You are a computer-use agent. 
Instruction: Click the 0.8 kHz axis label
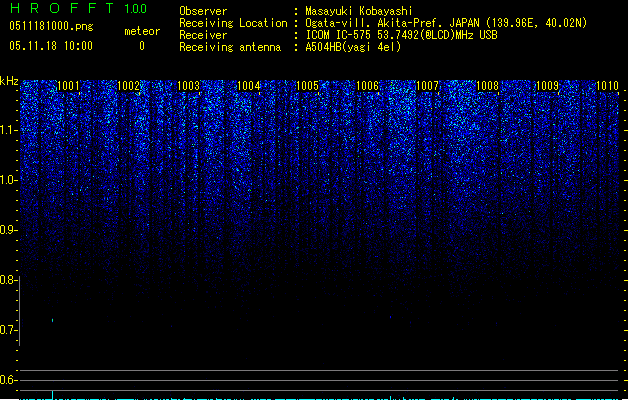(x=8, y=280)
